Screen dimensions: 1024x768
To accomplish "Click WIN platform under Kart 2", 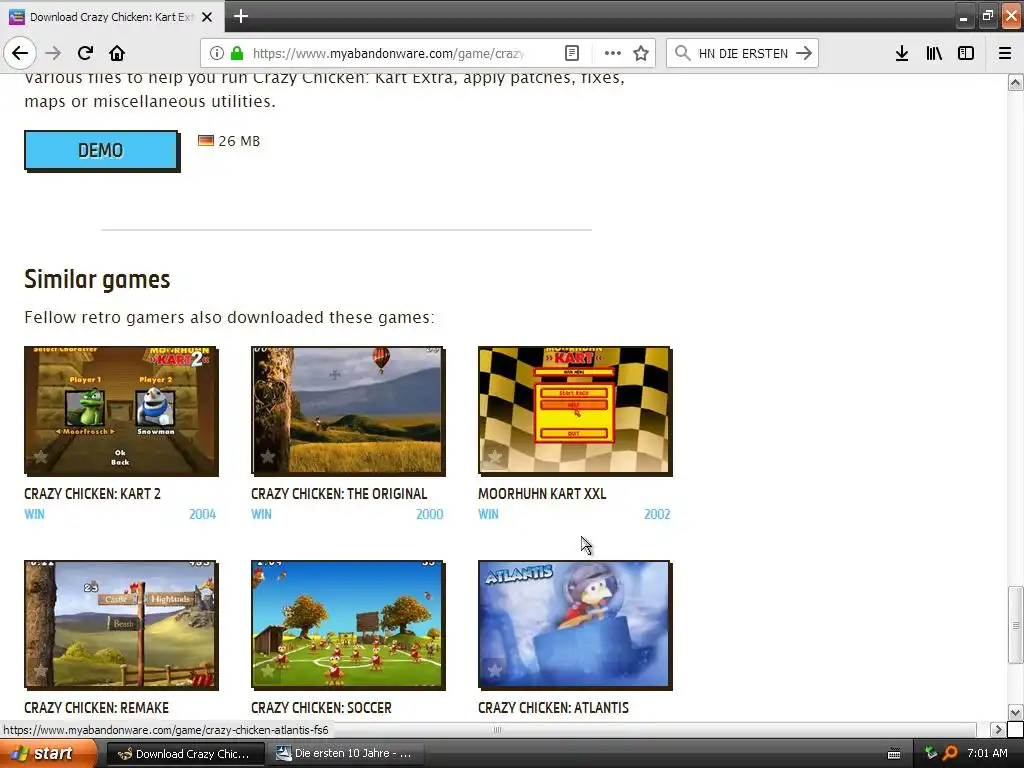I will [34, 514].
